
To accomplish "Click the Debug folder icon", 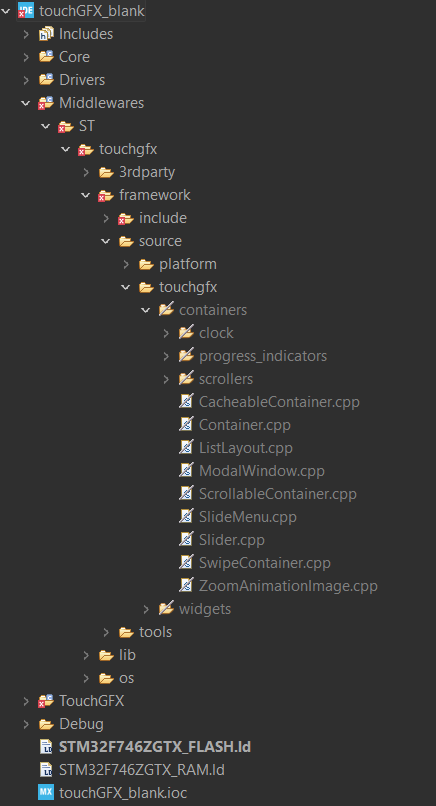I will pyautogui.click(x=46, y=724).
